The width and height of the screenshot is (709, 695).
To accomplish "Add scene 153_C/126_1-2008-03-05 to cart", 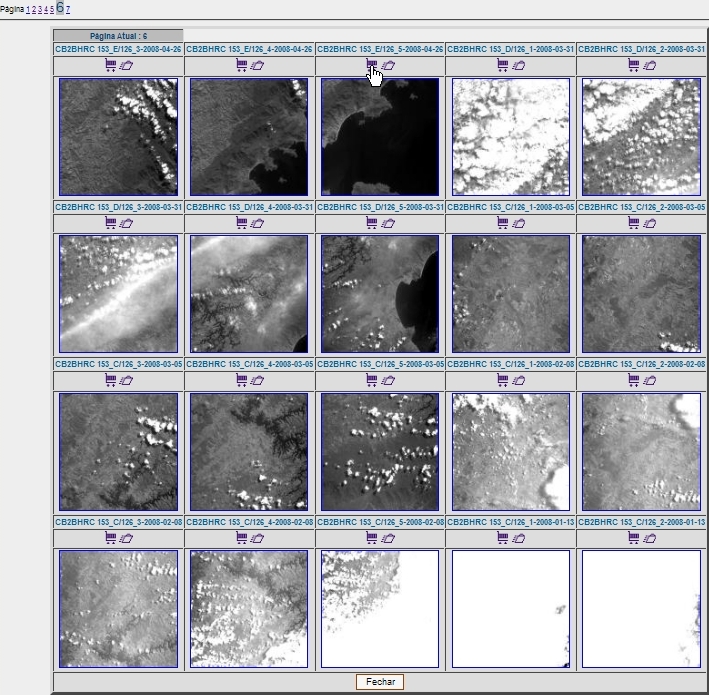I will click(503, 222).
